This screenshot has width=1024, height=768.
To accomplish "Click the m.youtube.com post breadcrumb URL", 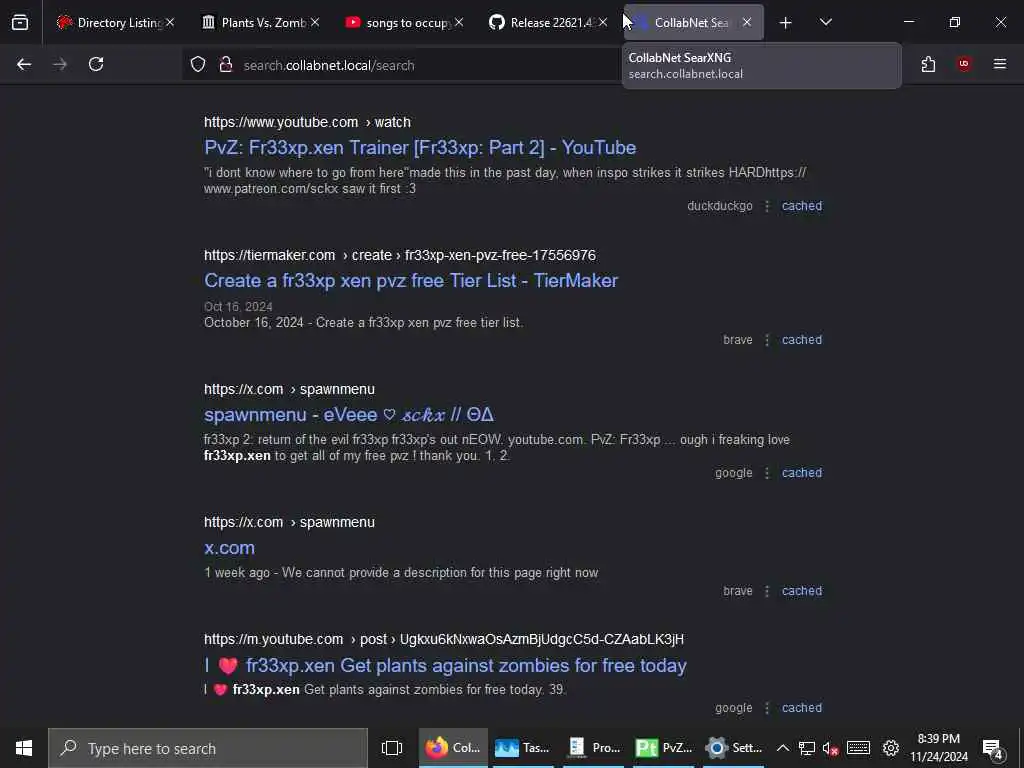I will (444, 639).
